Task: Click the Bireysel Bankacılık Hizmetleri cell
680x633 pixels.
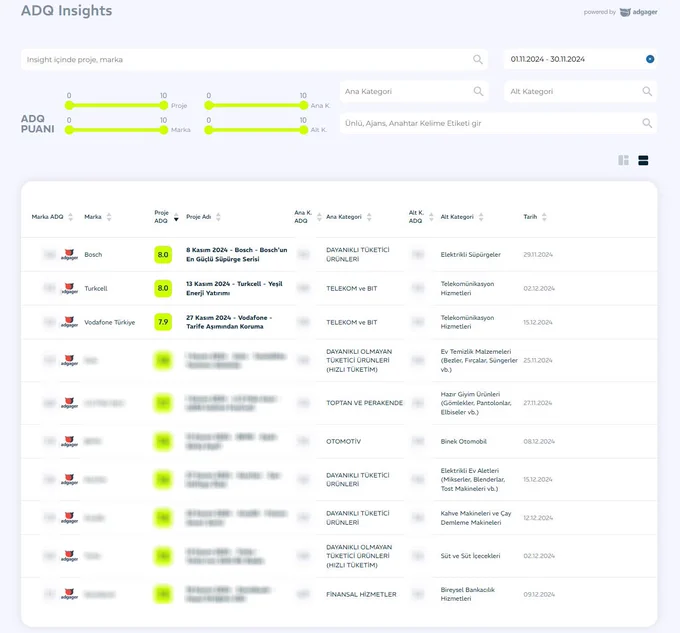Action: coord(468,594)
